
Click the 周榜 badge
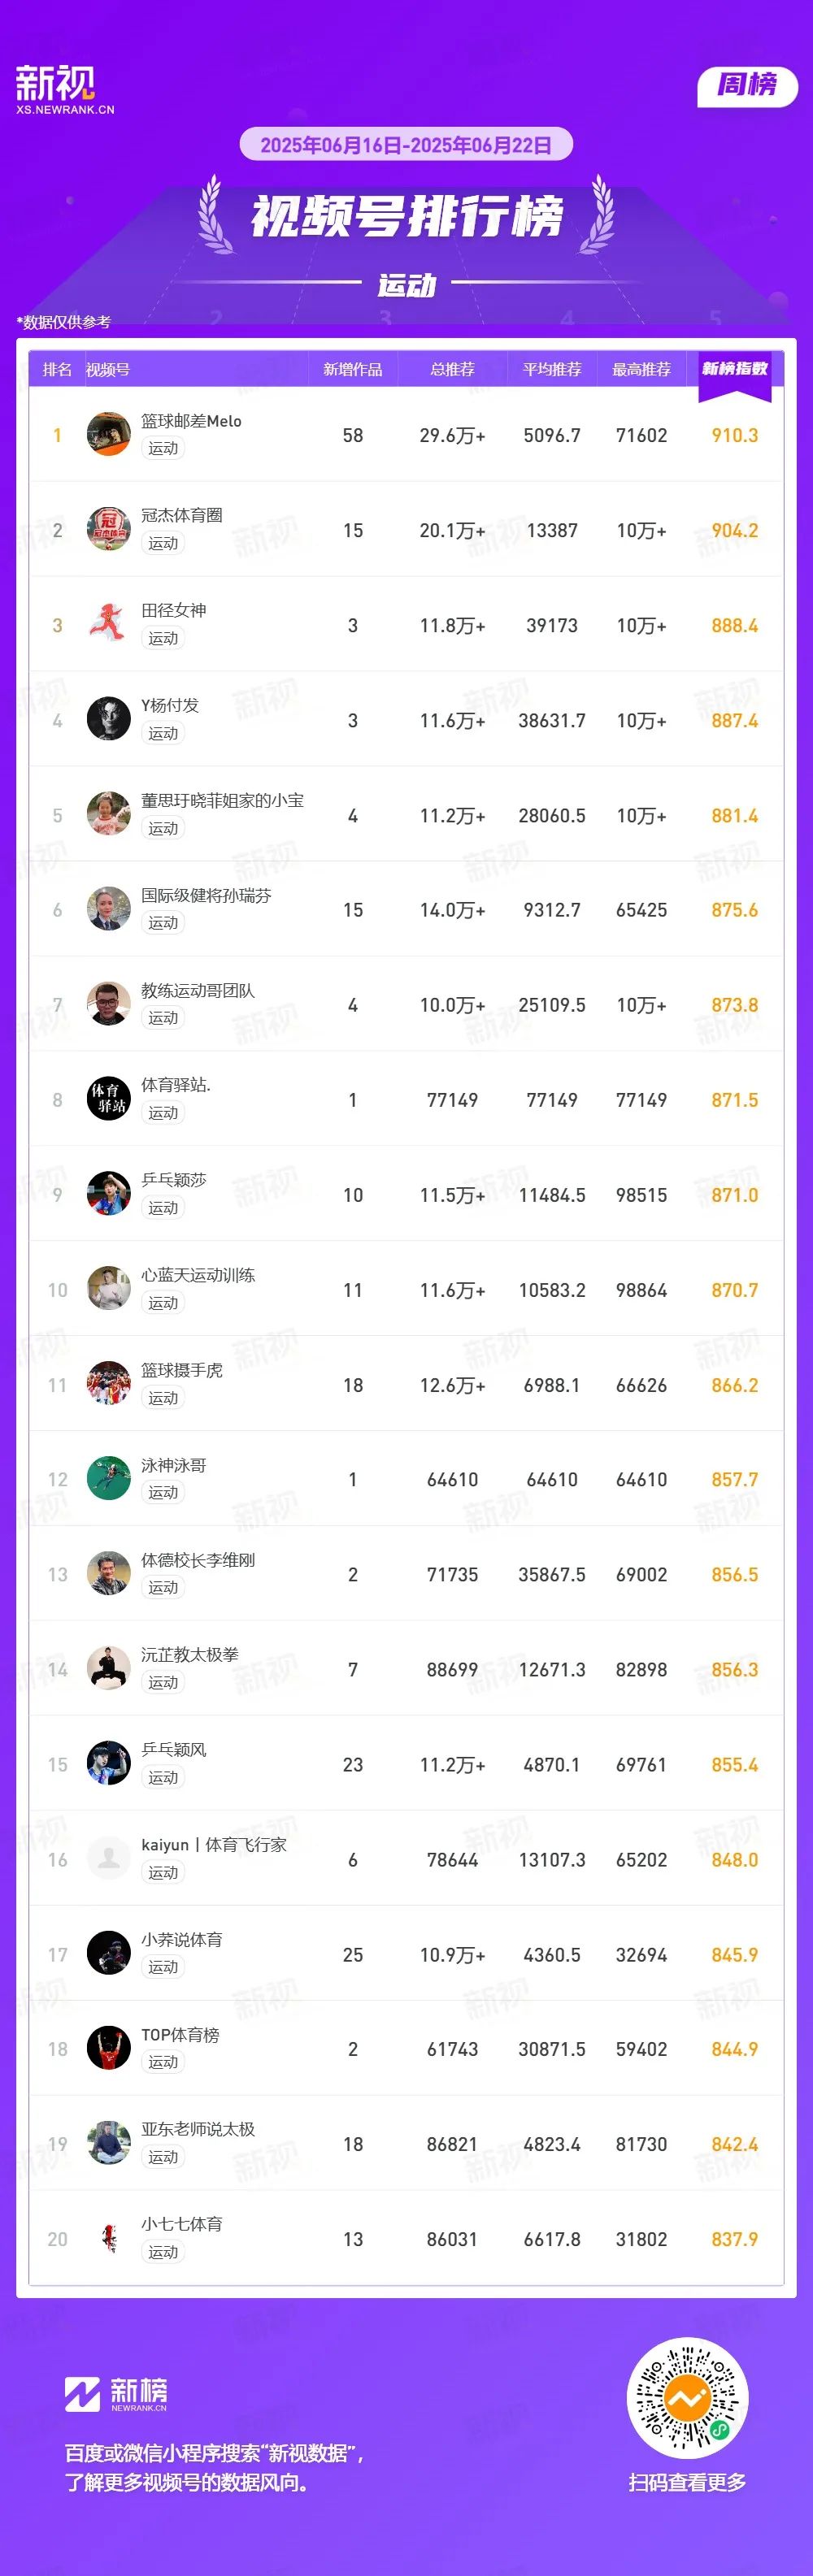click(x=747, y=86)
